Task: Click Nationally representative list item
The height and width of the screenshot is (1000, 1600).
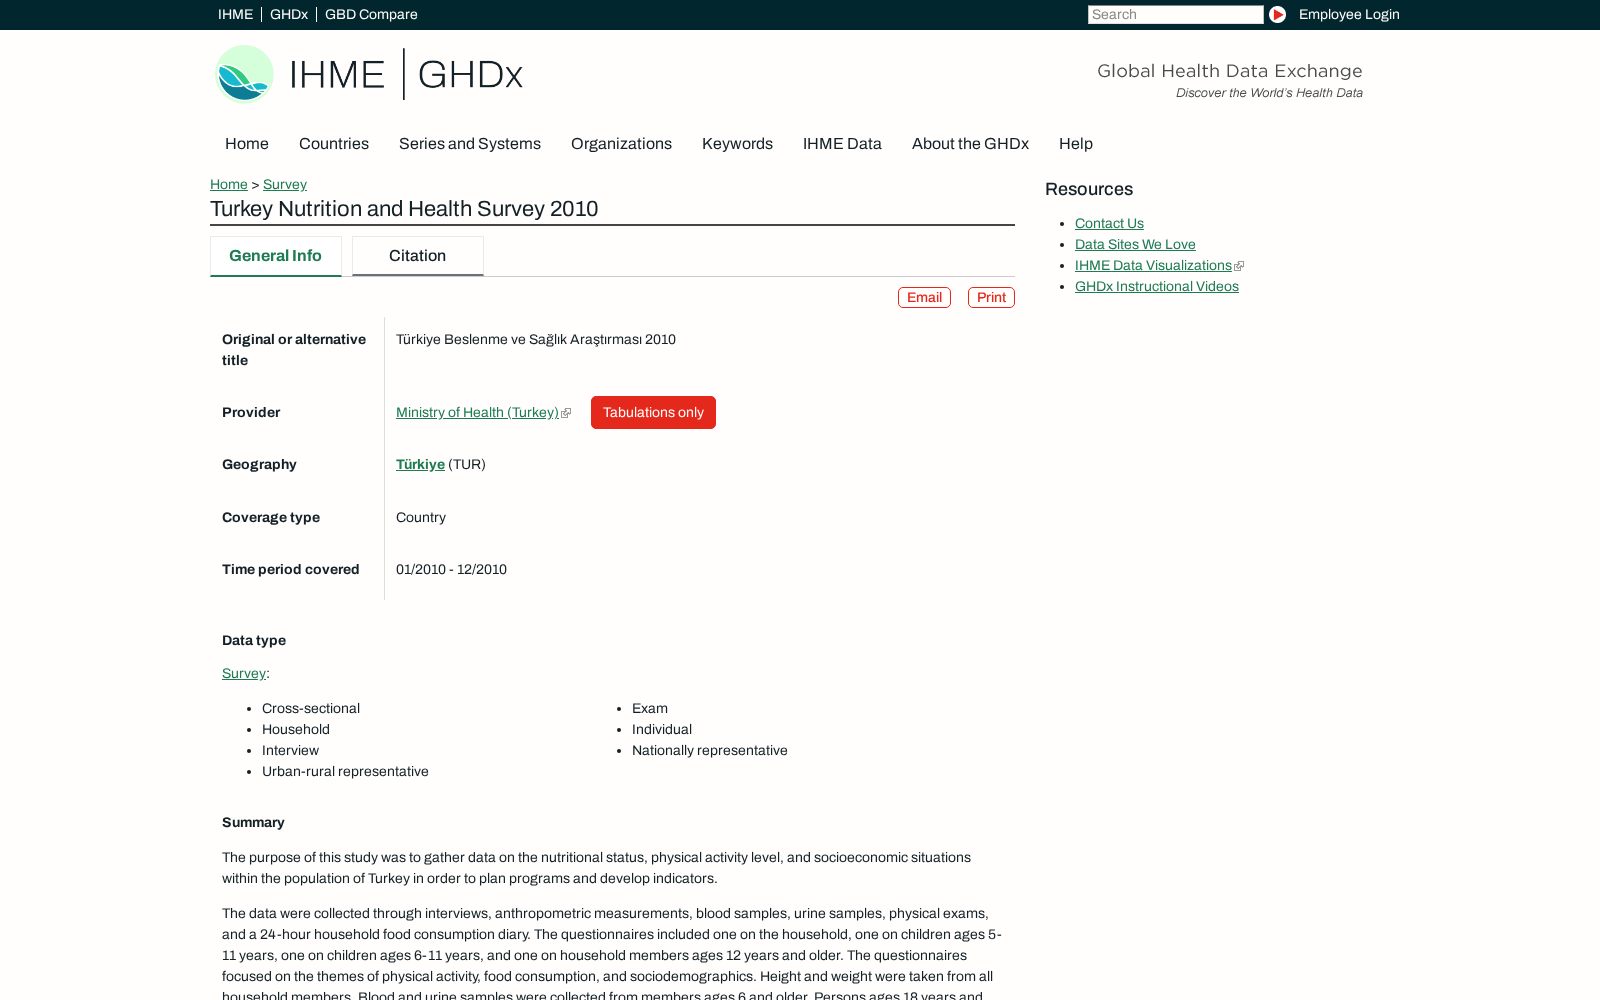Action: 710,750
